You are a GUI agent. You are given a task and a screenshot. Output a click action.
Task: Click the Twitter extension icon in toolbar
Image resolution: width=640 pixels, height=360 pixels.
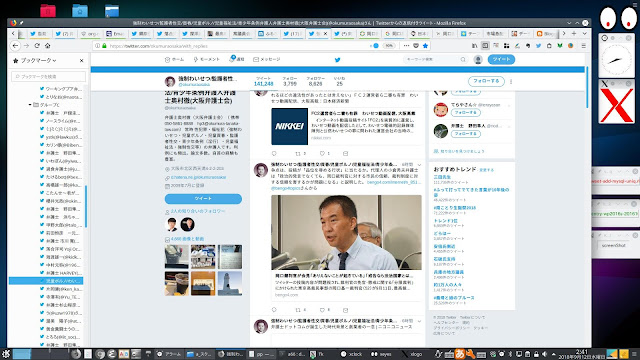(x=538, y=46)
